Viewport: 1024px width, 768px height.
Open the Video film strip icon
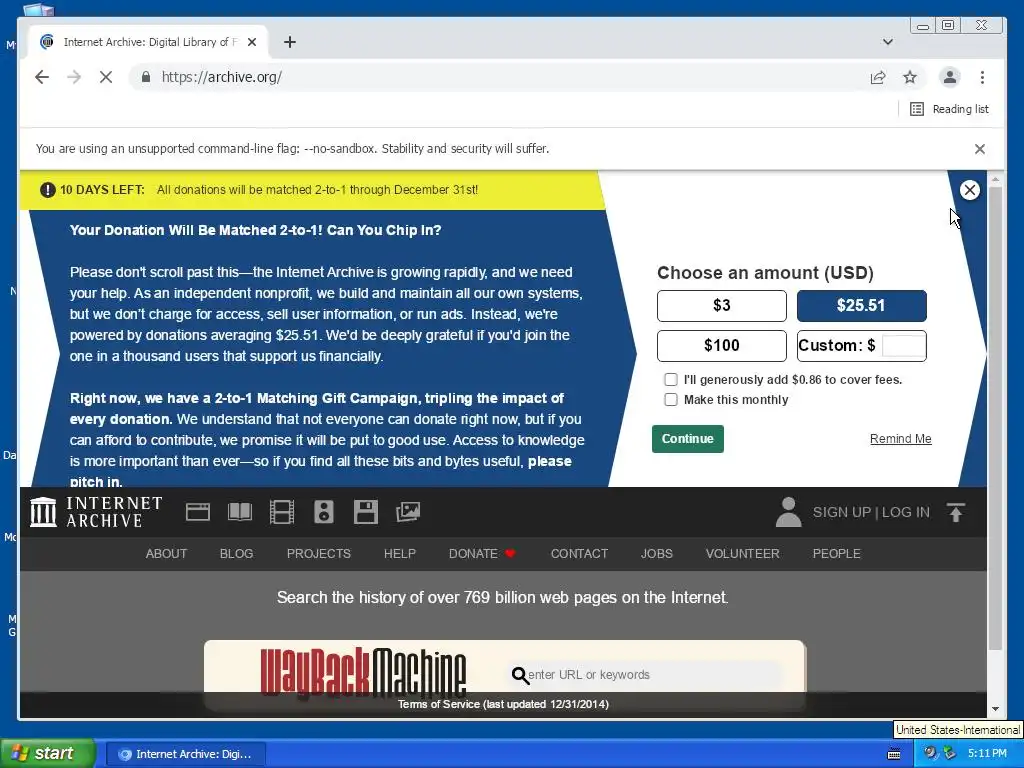point(282,512)
